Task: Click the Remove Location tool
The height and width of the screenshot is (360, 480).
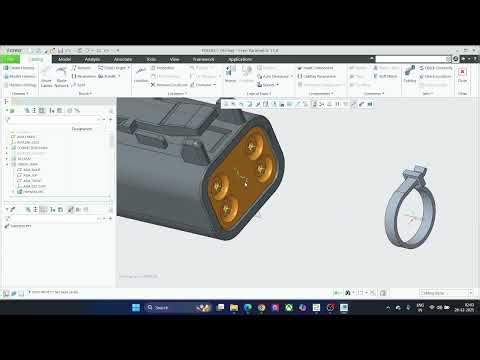Action: (169, 85)
